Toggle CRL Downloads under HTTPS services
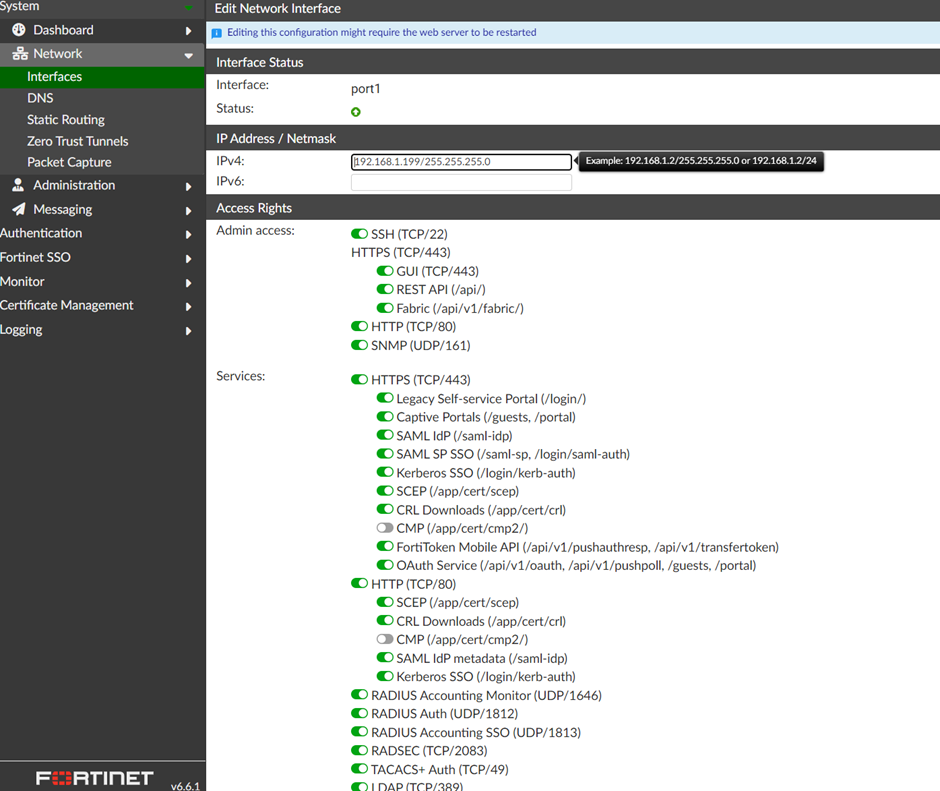 385,510
